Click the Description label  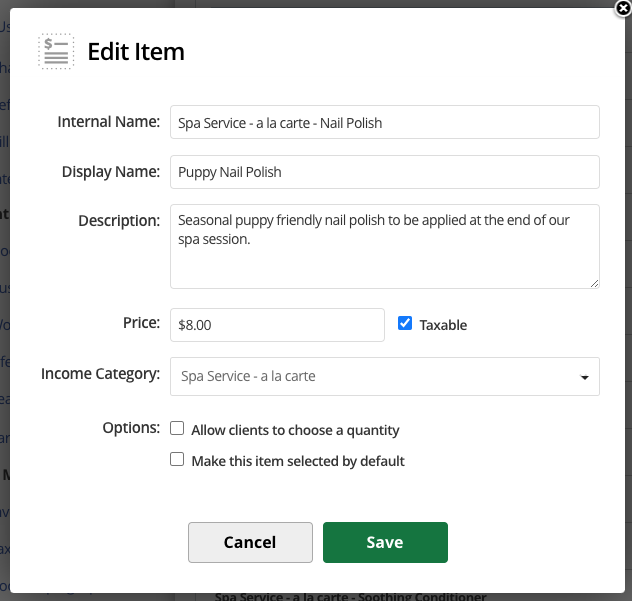point(119,221)
